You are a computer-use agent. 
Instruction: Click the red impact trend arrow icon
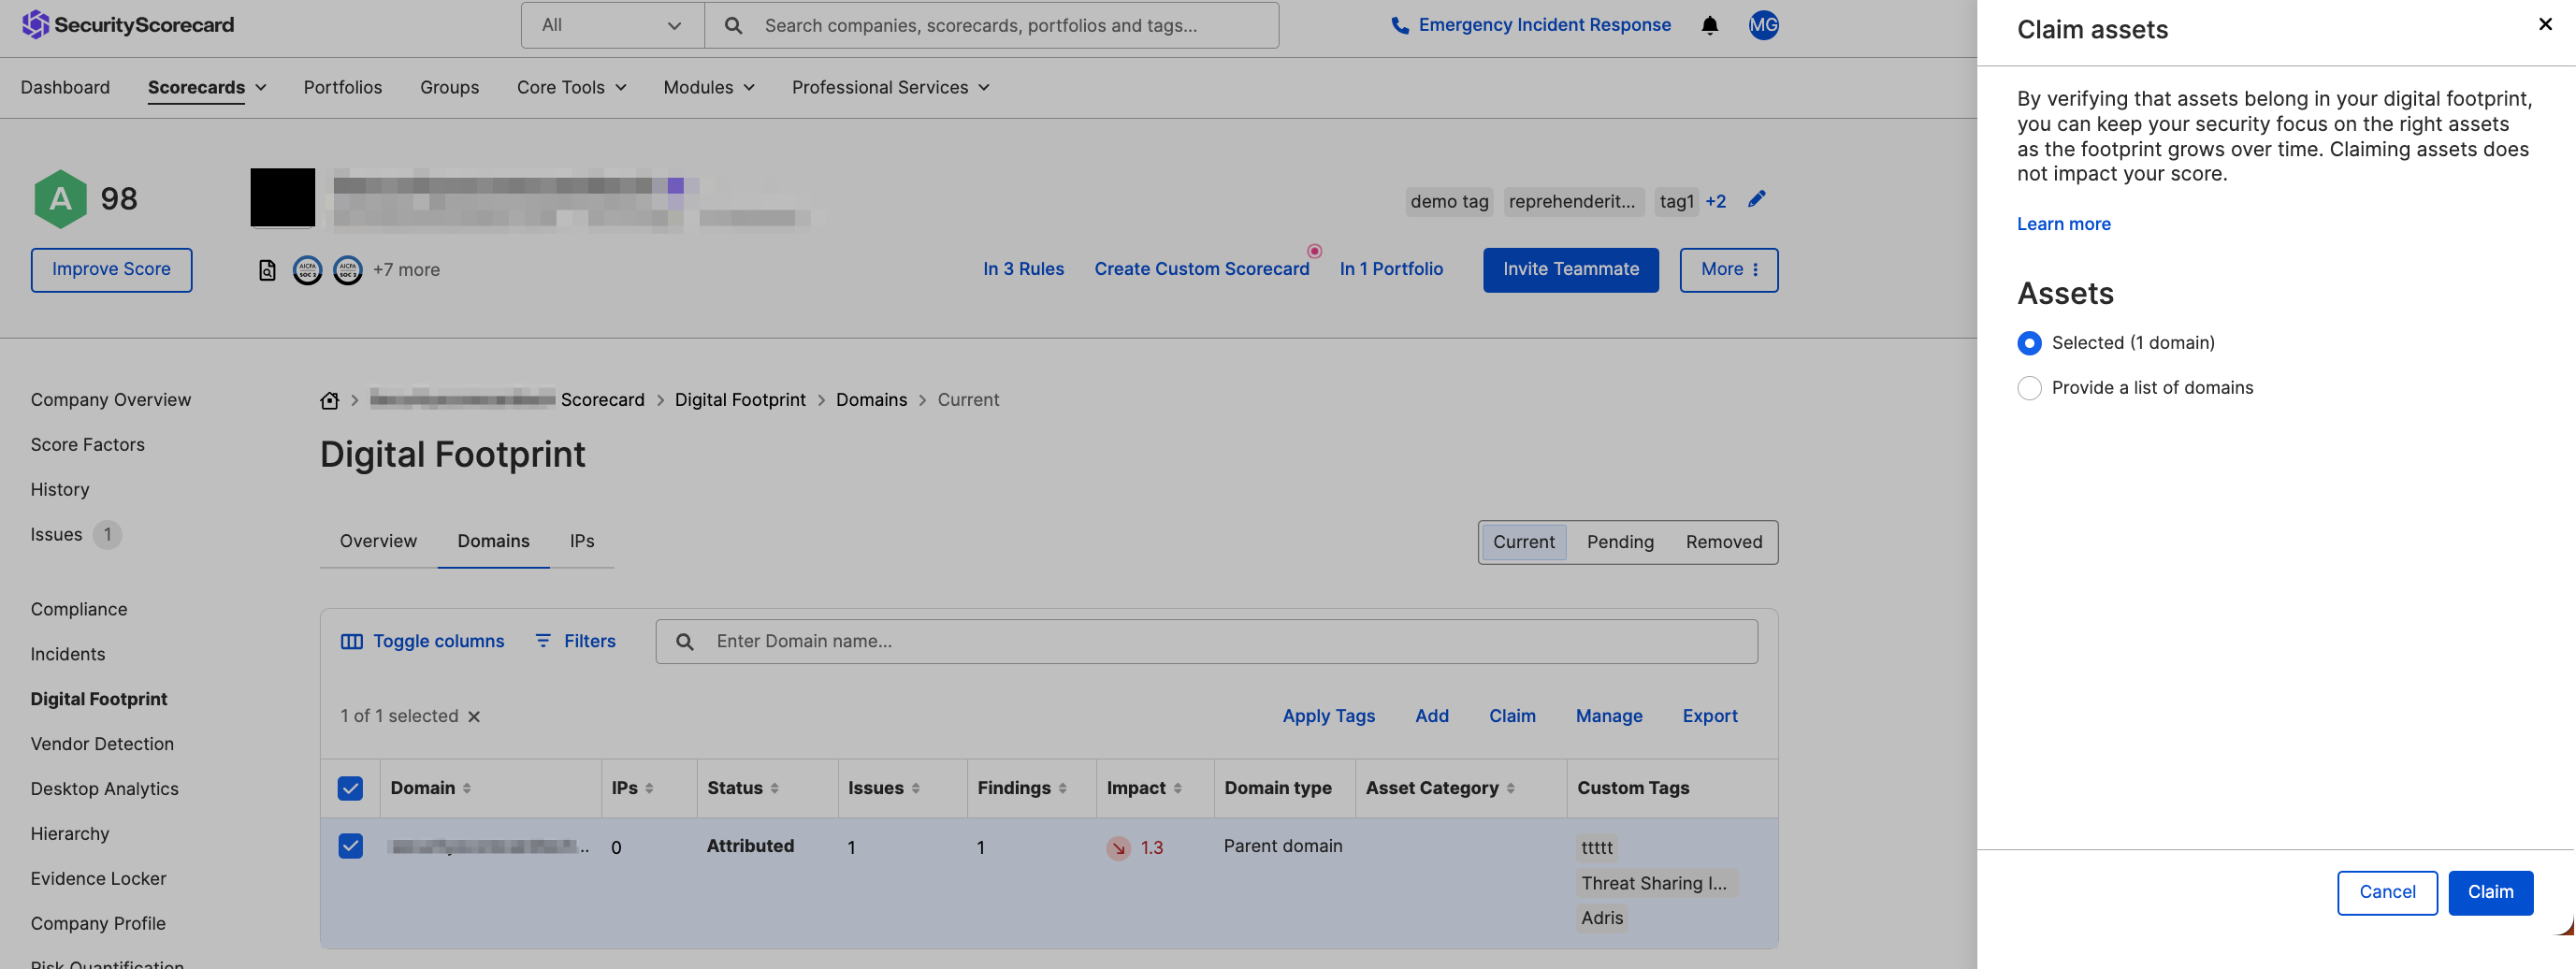click(x=1118, y=848)
